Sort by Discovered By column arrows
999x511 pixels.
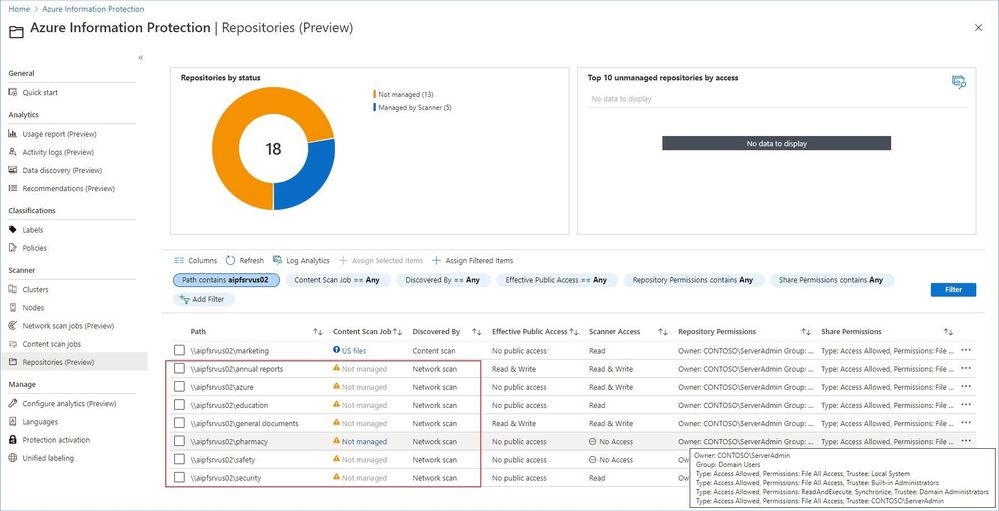[477, 332]
